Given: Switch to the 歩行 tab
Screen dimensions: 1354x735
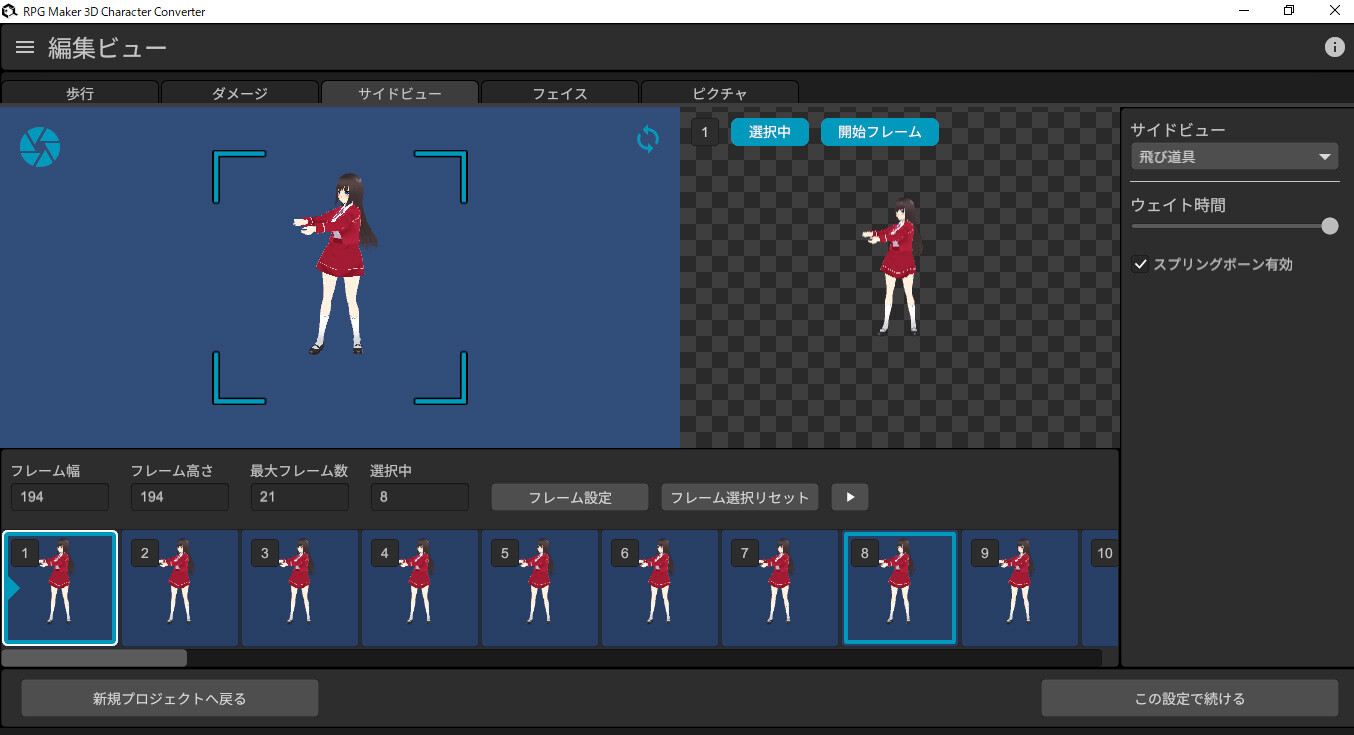Looking at the screenshot, I should pos(80,93).
